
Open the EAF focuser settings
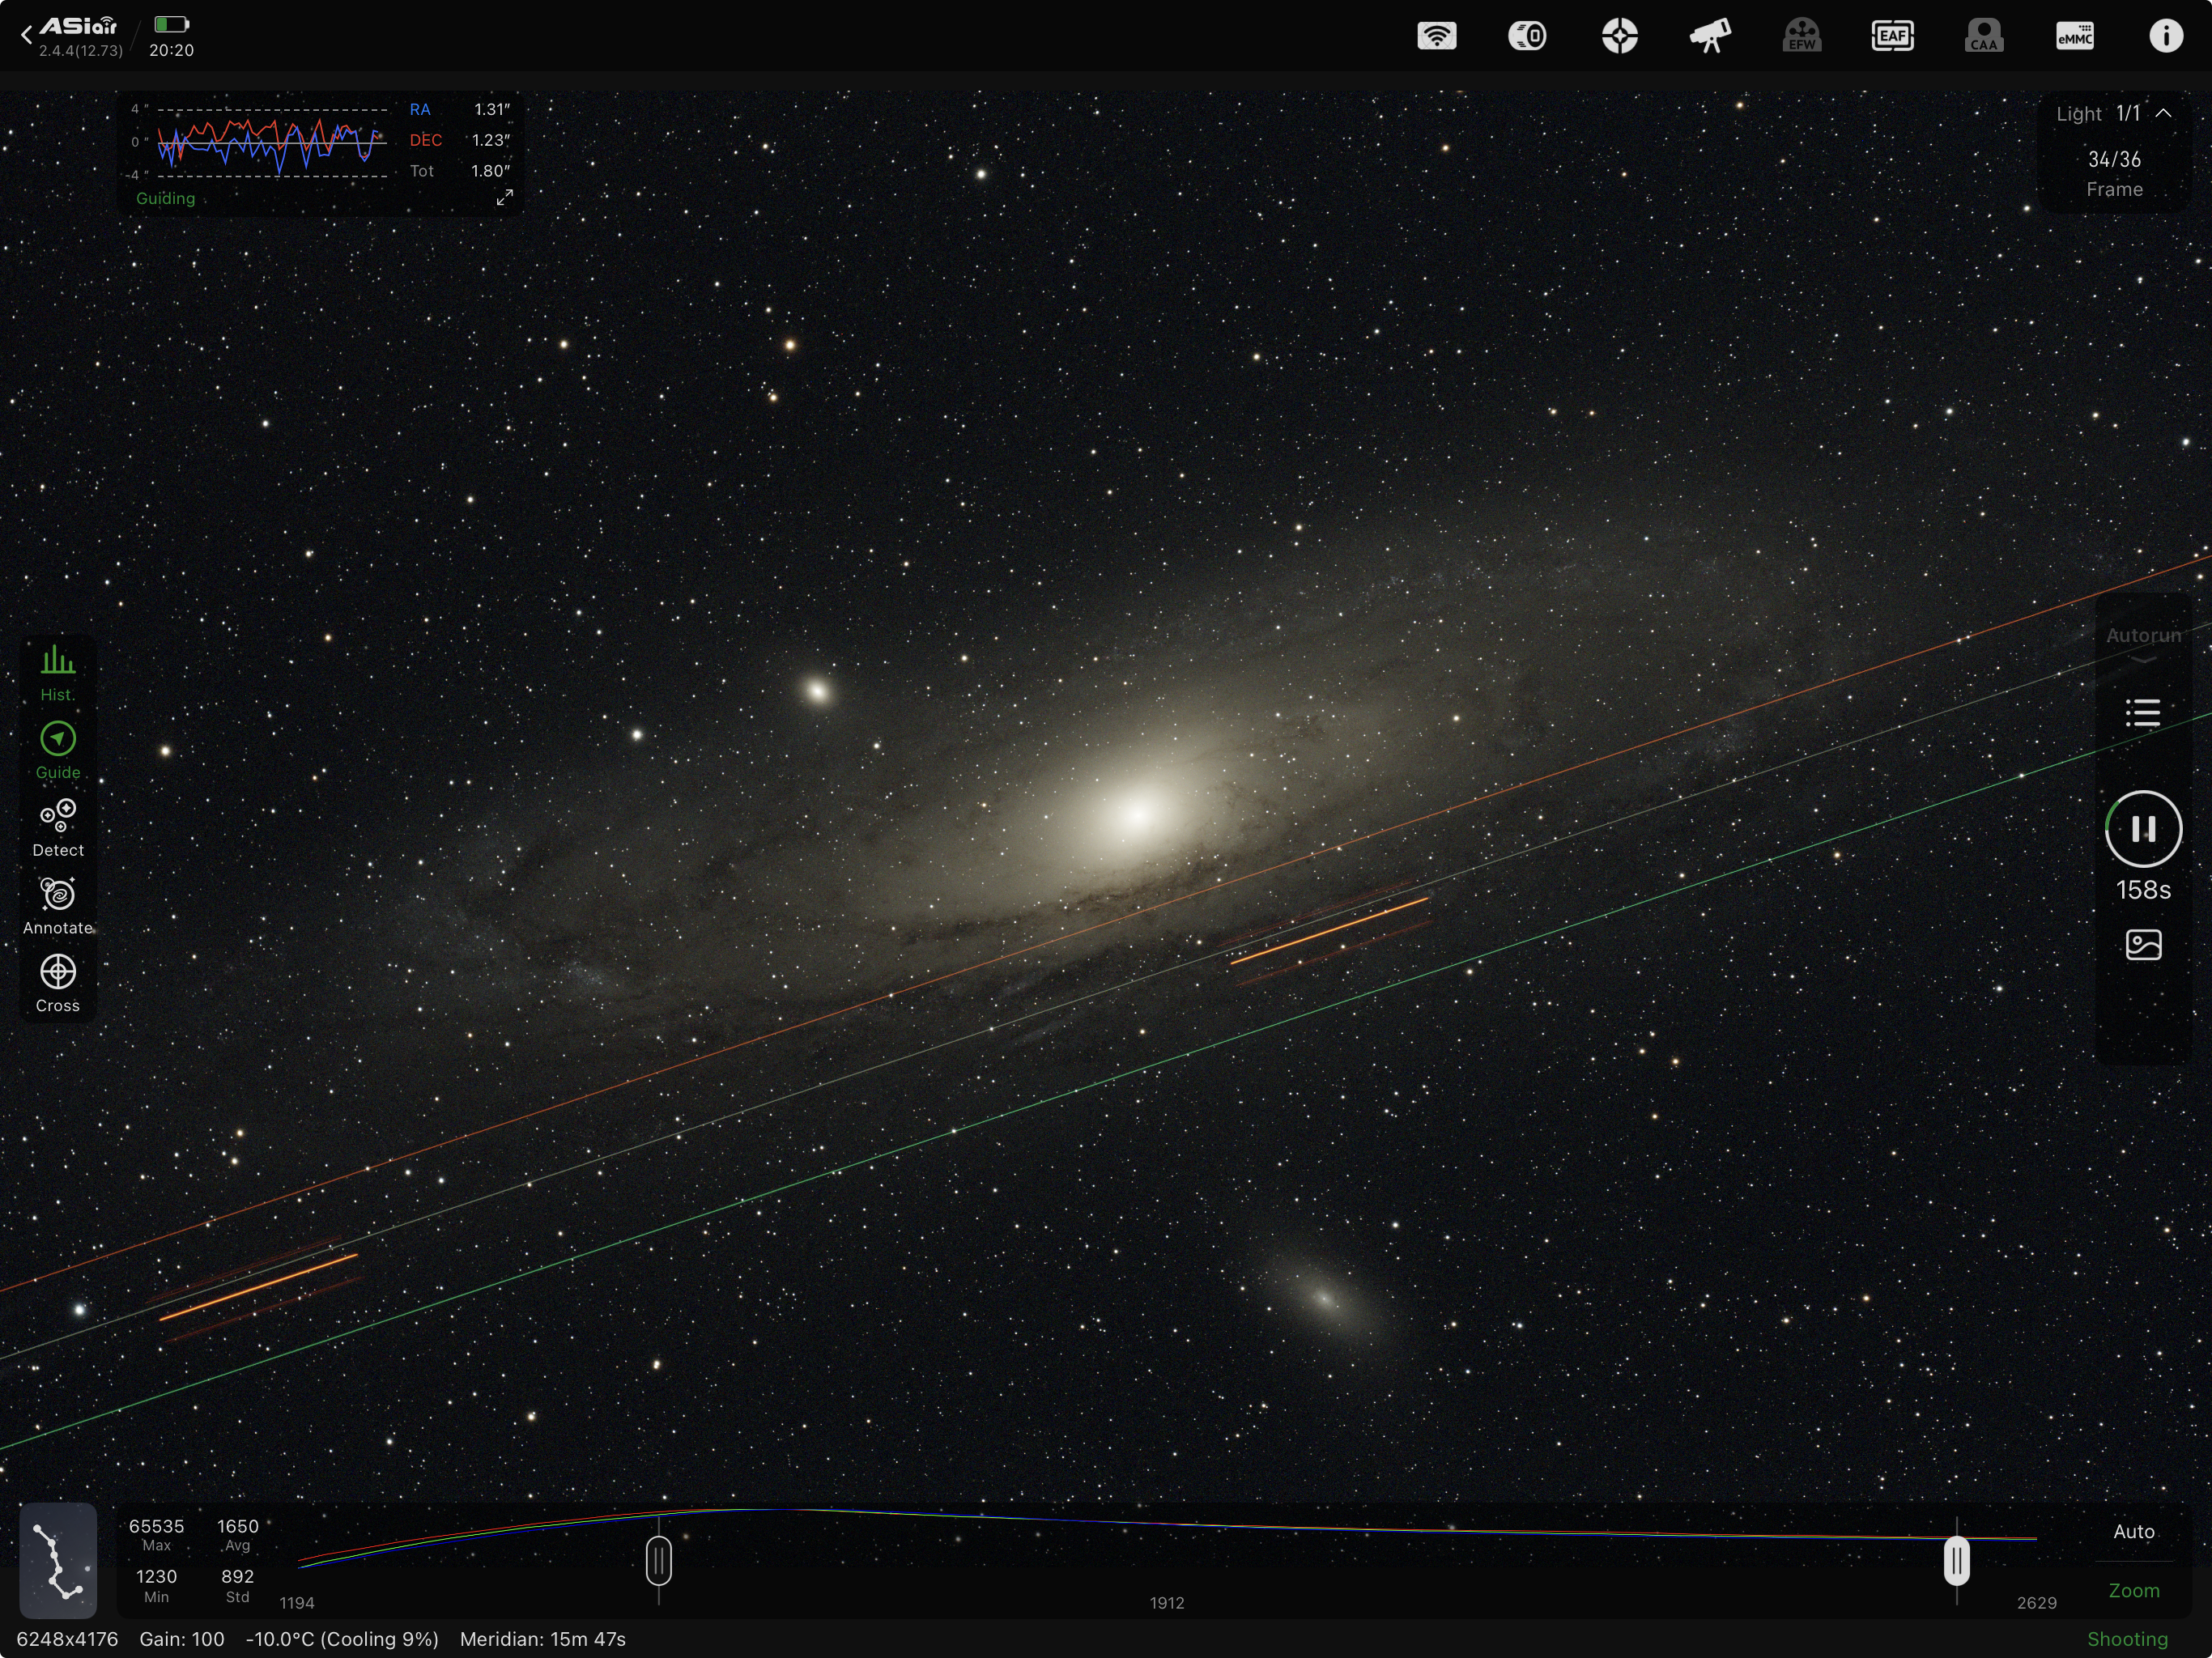(x=1892, y=37)
